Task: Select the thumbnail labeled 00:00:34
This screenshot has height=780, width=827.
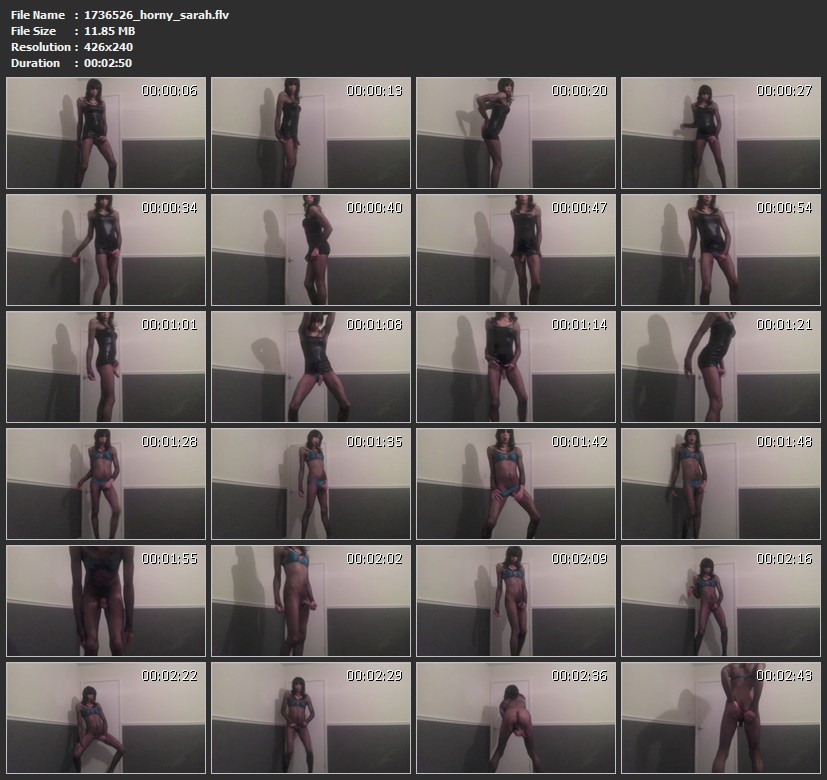Action: [105, 250]
